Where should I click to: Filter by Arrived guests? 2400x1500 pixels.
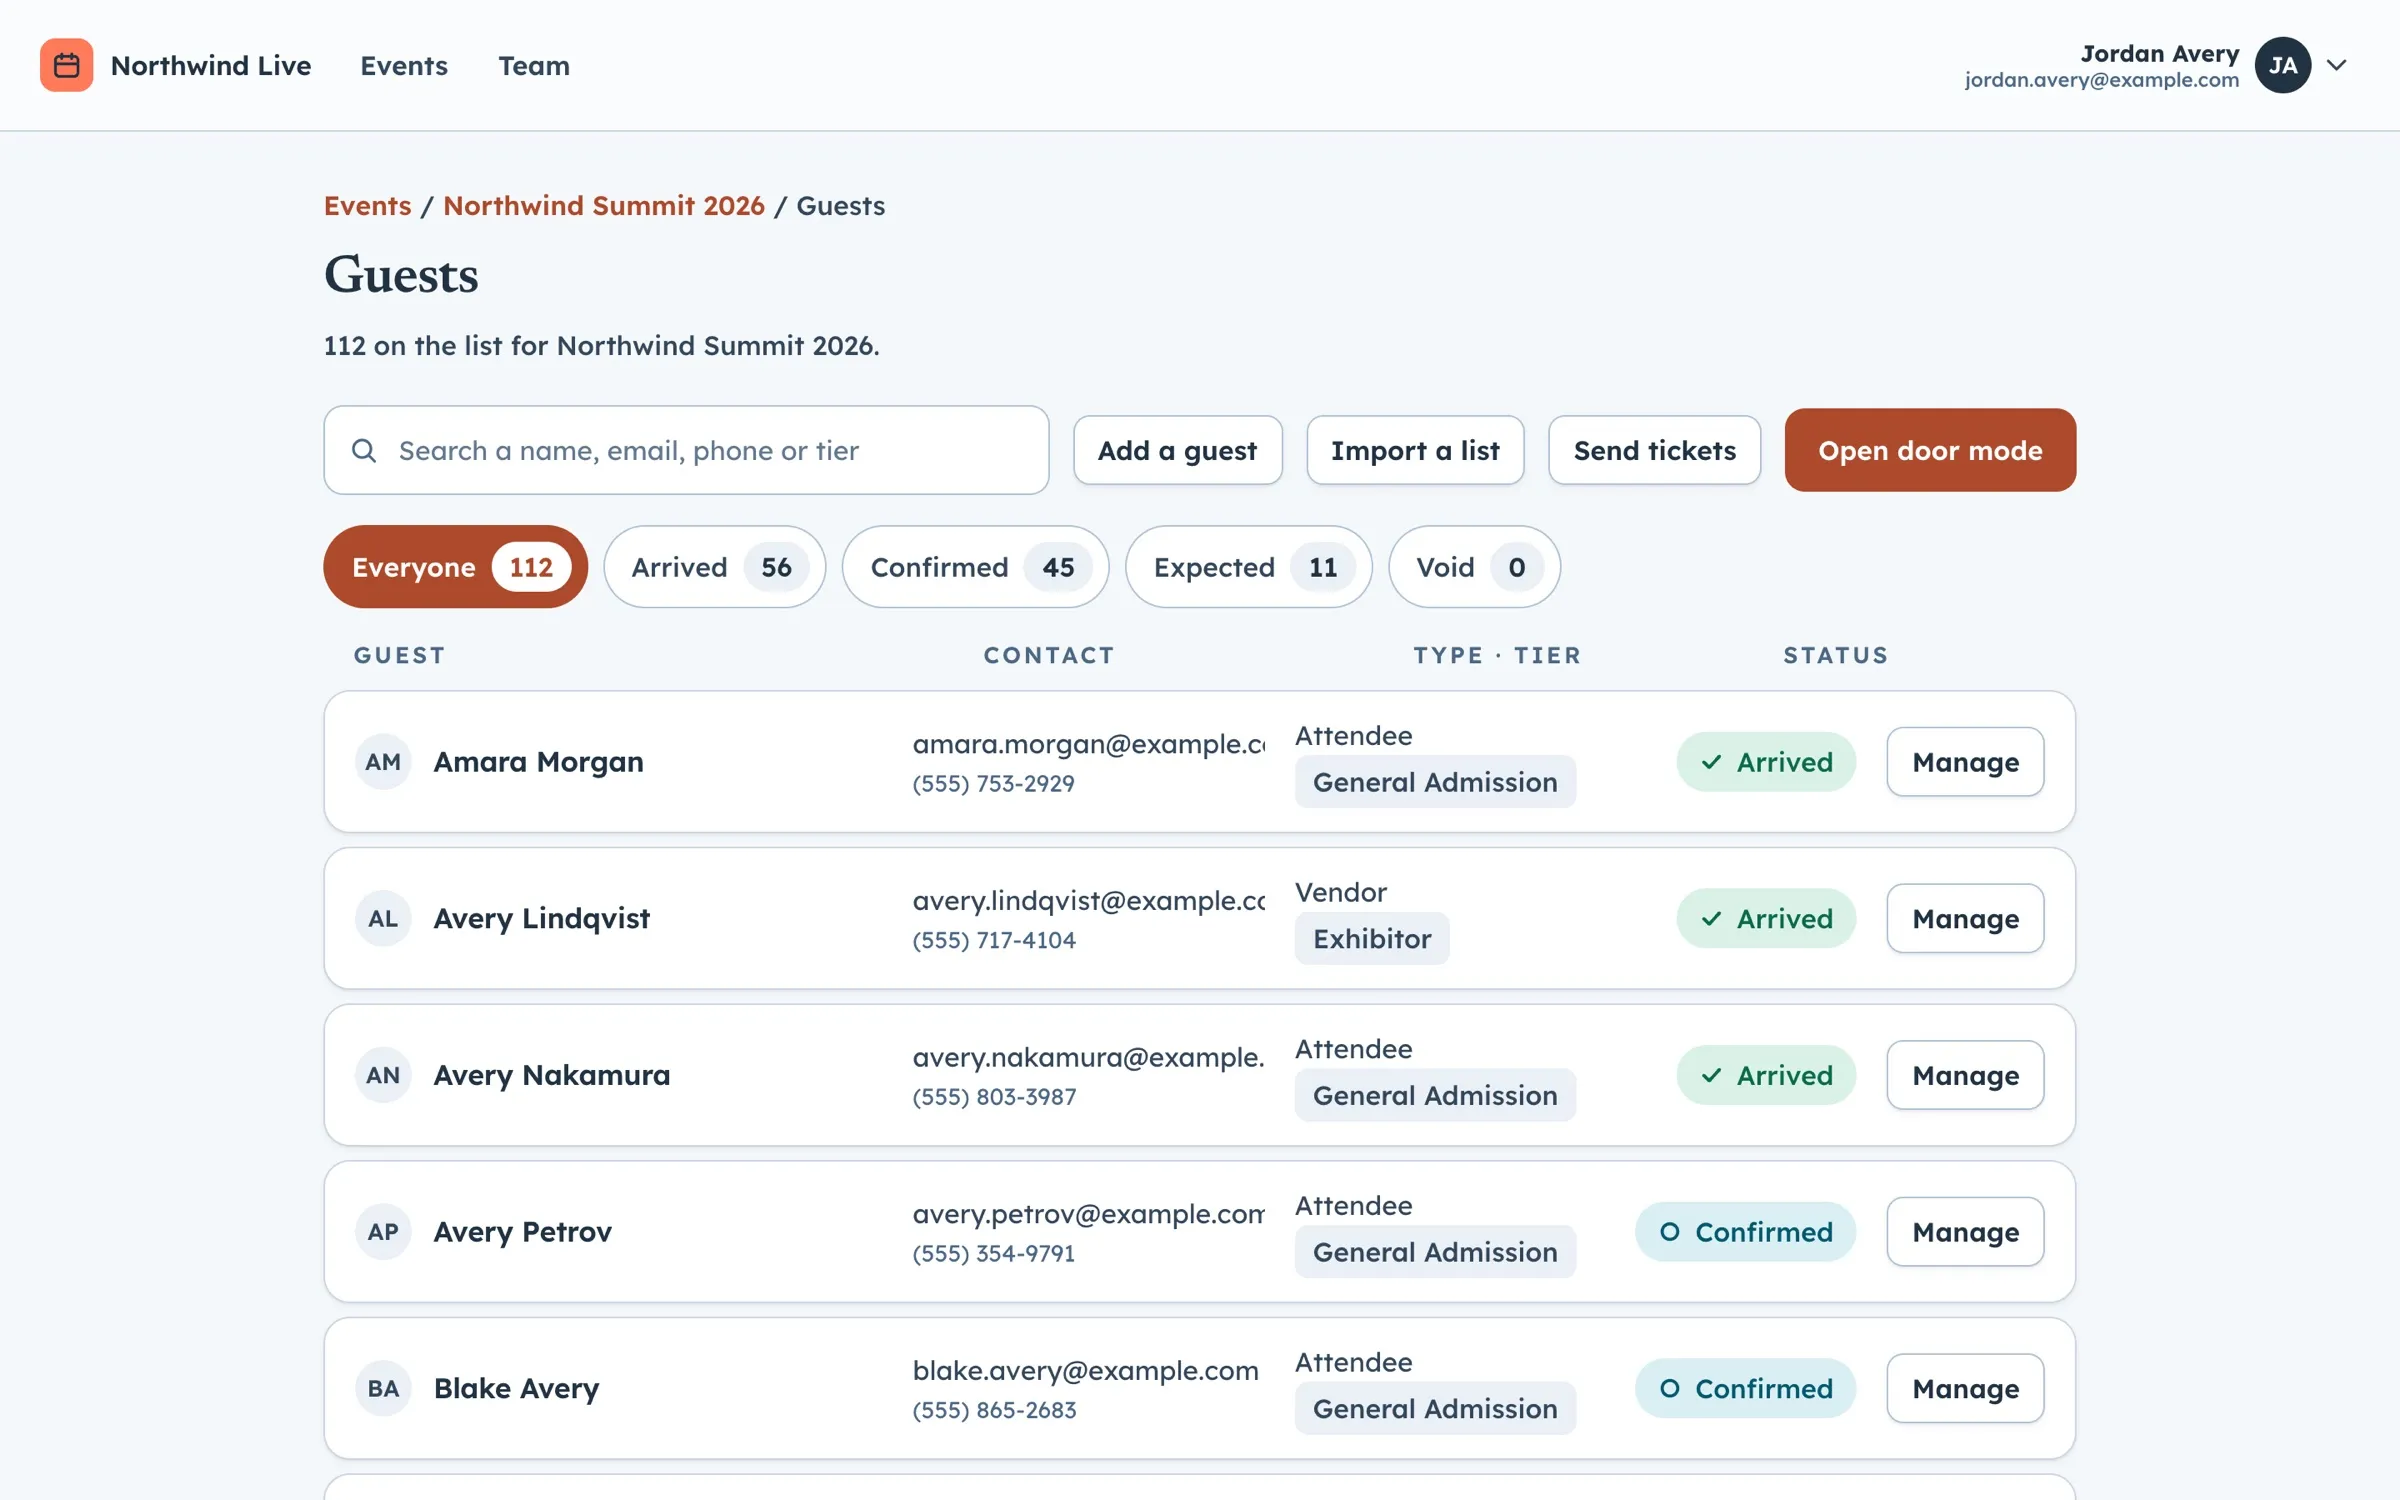click(714, 567)
